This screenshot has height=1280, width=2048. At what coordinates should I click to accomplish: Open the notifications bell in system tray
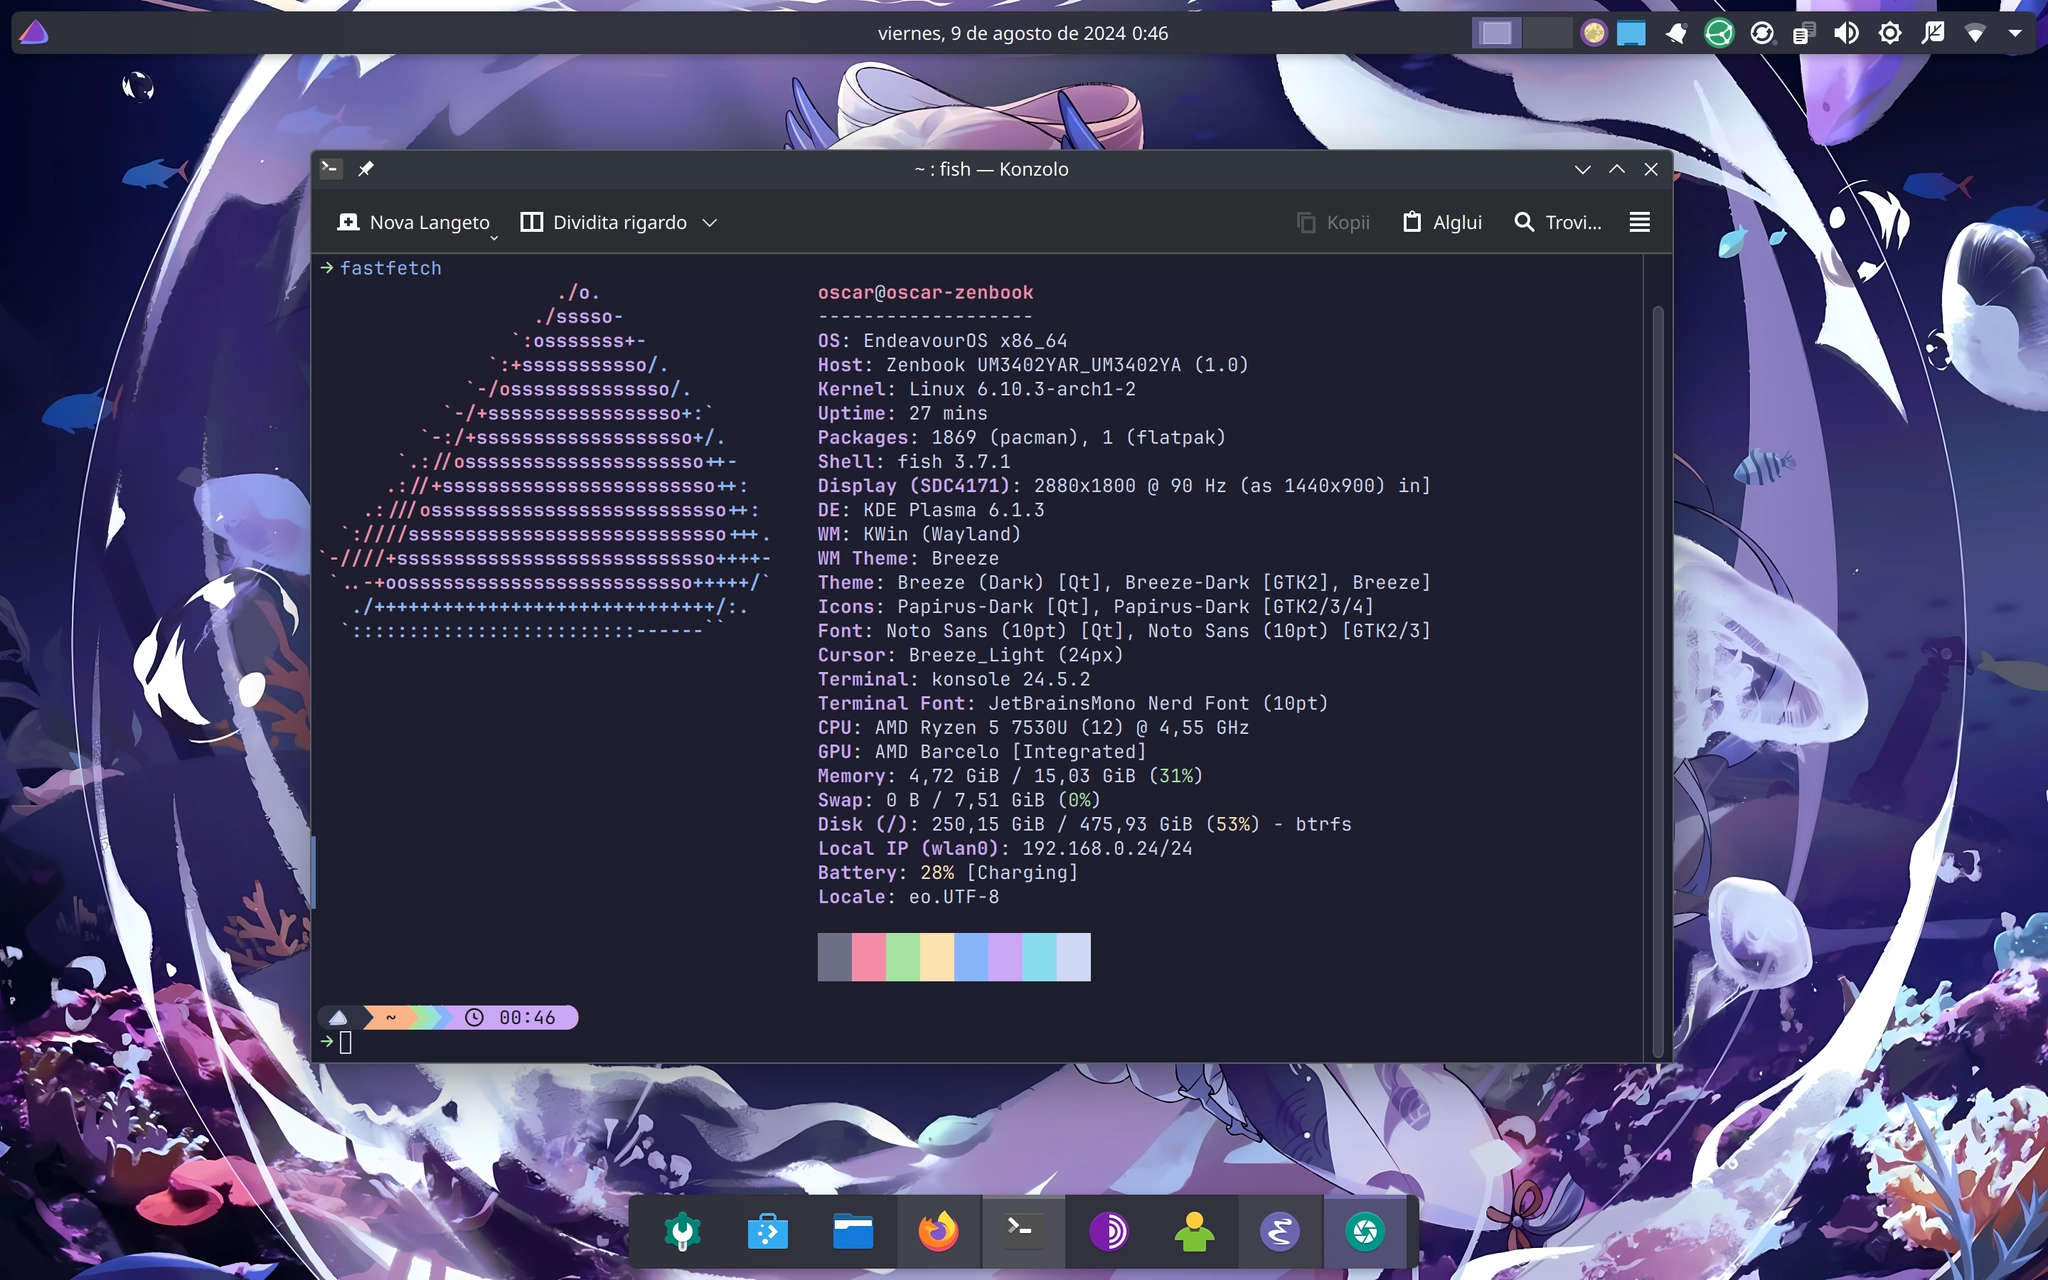pyautogui.click(x=1676, y=33)
